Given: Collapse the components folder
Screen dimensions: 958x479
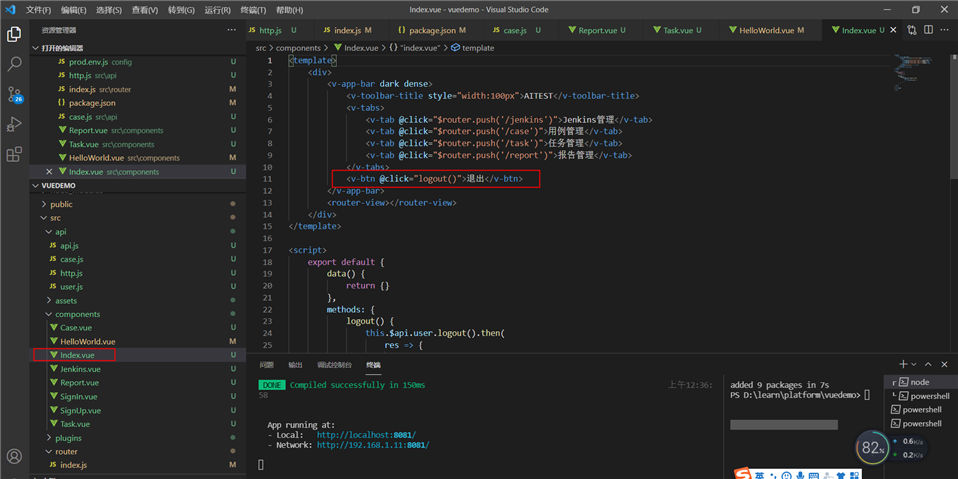Looking at the screenshot, I should [x=137, y=314].
